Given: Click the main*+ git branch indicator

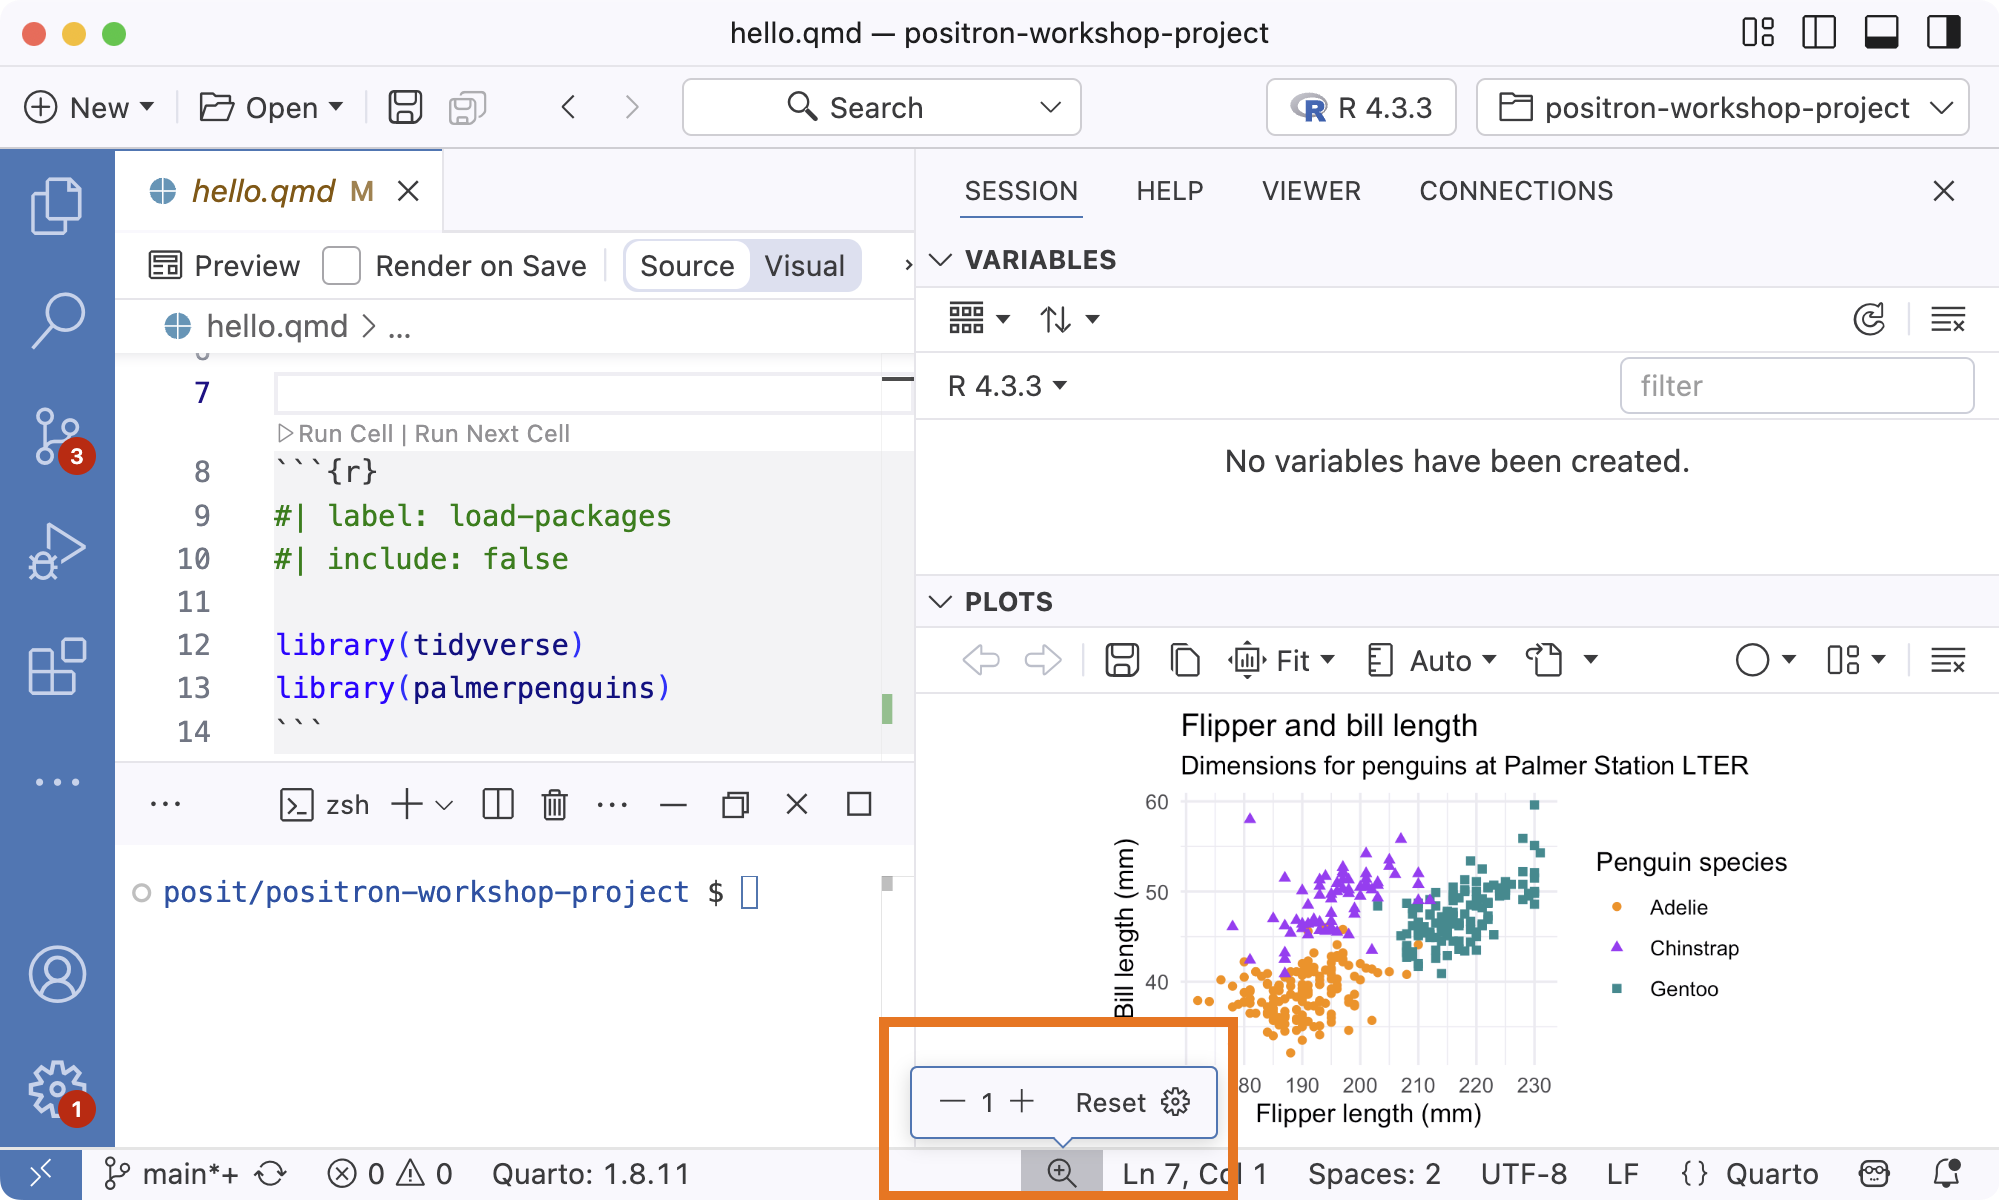Looking at the screenshot, I should (173, 1174).
